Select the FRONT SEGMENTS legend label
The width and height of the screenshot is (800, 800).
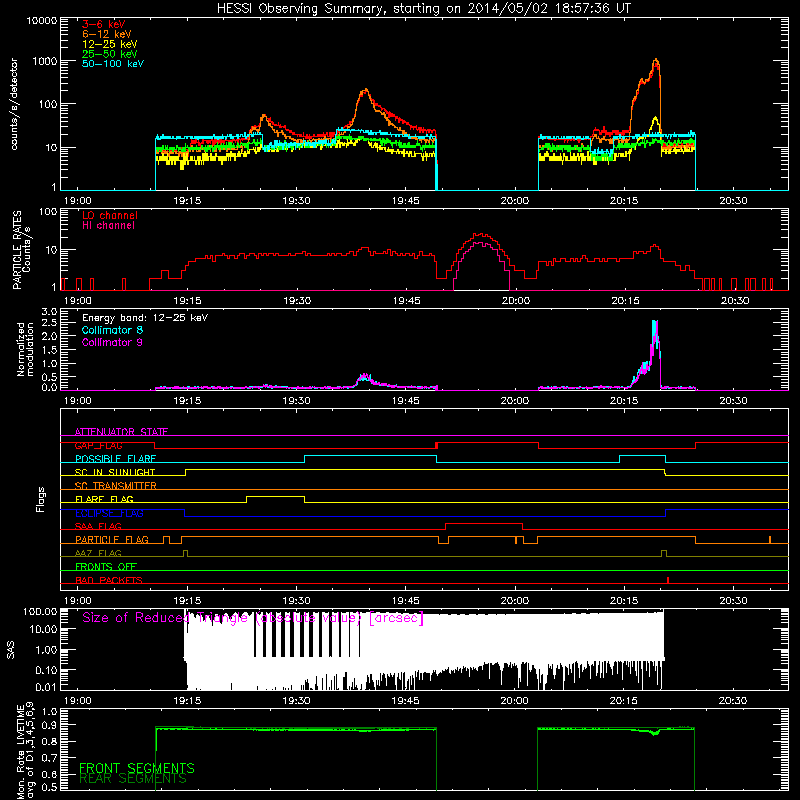click(137, 768)
